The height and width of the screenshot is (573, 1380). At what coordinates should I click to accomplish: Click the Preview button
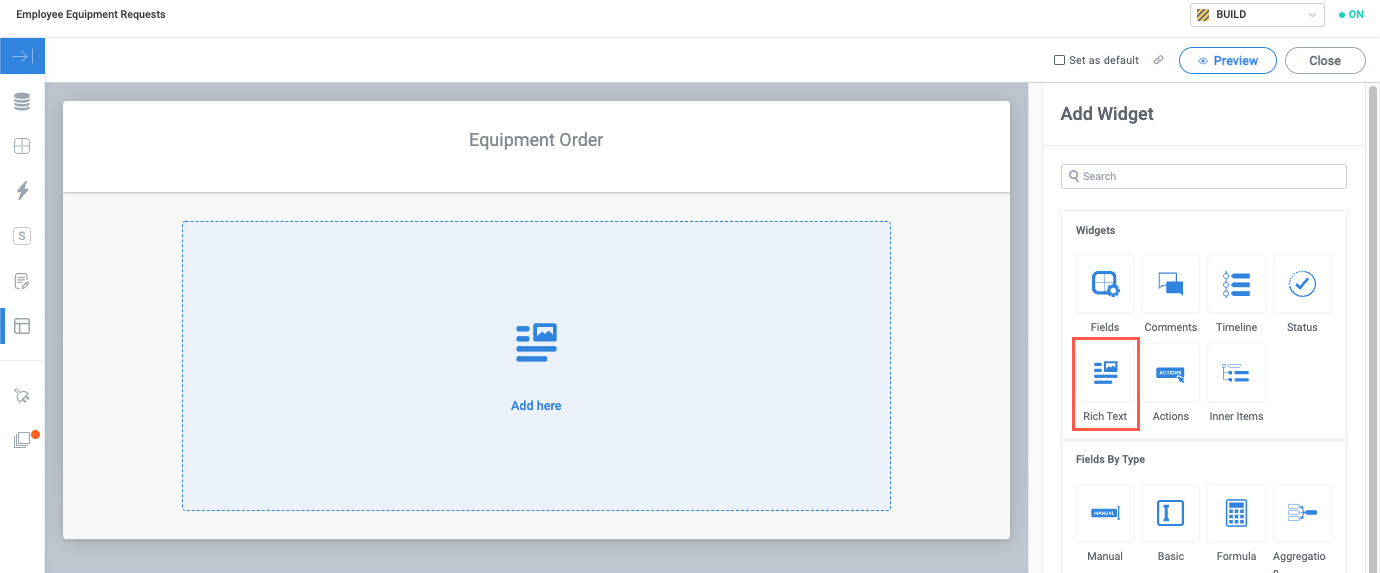1227,61
